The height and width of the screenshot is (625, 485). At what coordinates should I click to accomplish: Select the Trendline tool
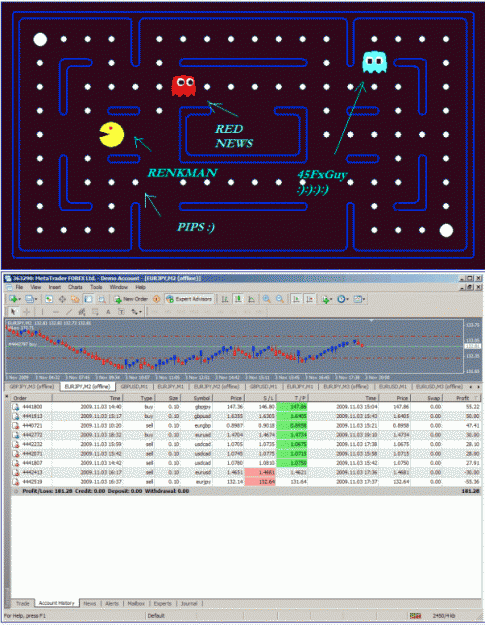[69, 312]
